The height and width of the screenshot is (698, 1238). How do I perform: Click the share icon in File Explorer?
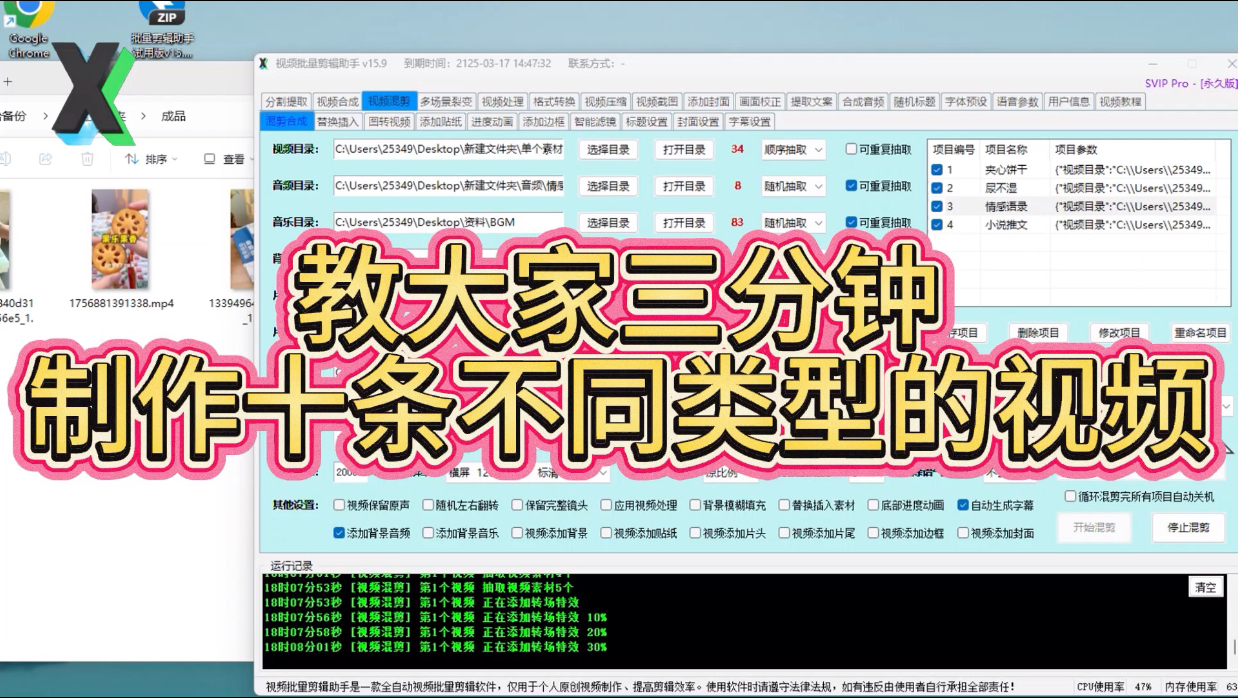45,159
